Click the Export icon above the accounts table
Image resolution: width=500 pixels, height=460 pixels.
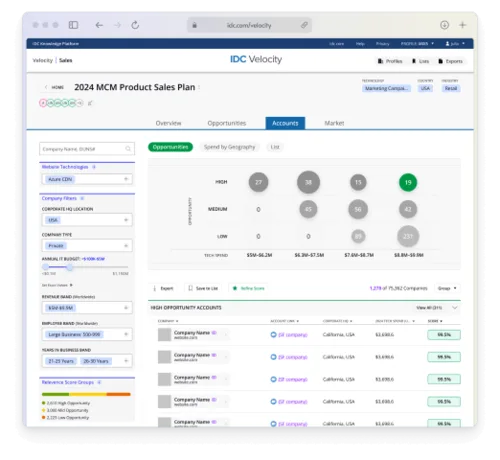154,288
